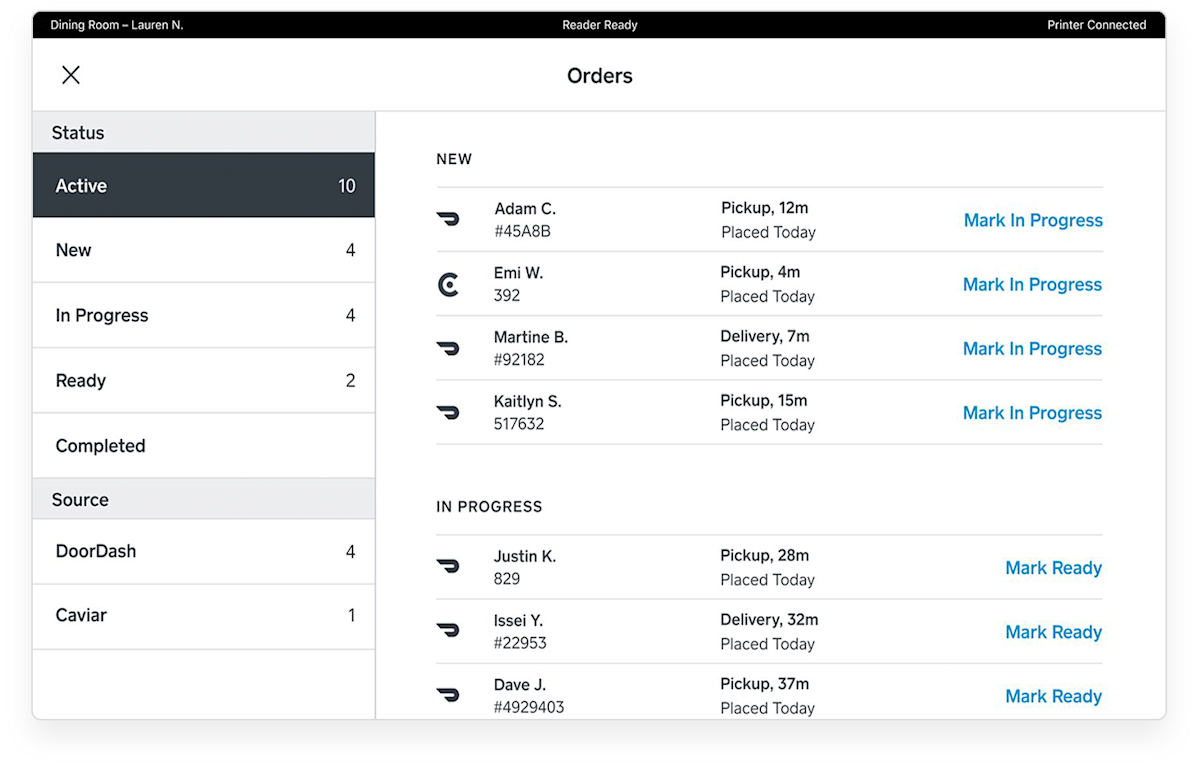1200x764 pixels.
Task: Click DoorDash icon beside Issei Y.
Action: point(448,630)
